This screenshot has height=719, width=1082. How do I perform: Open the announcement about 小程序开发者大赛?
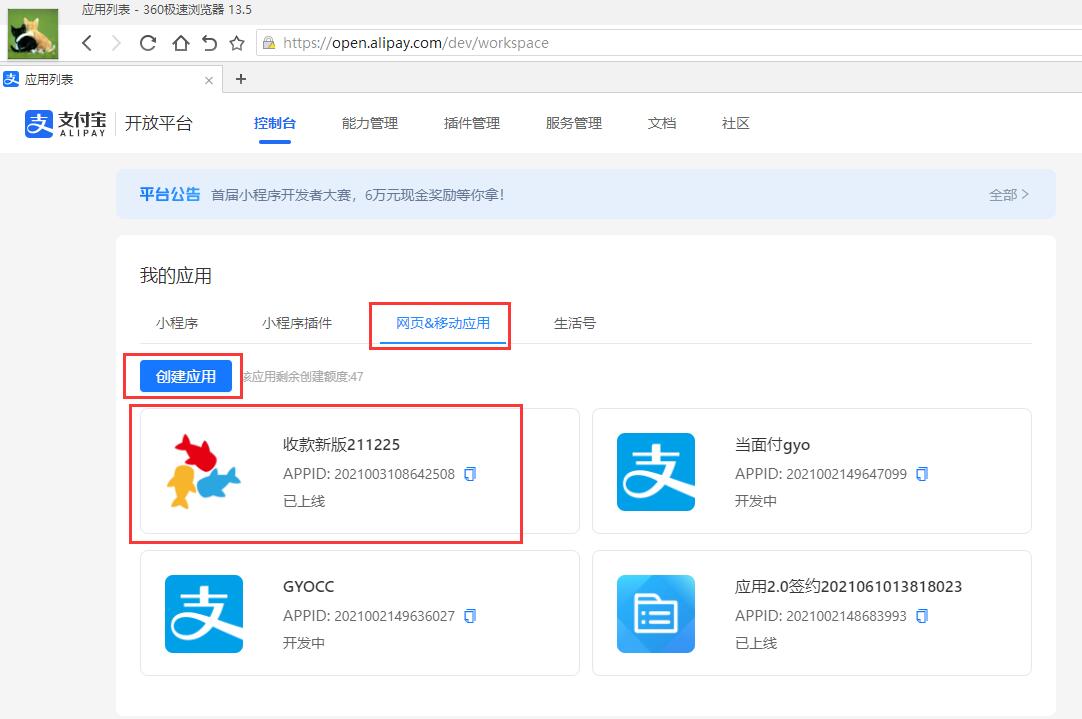[x=357, y=195]
